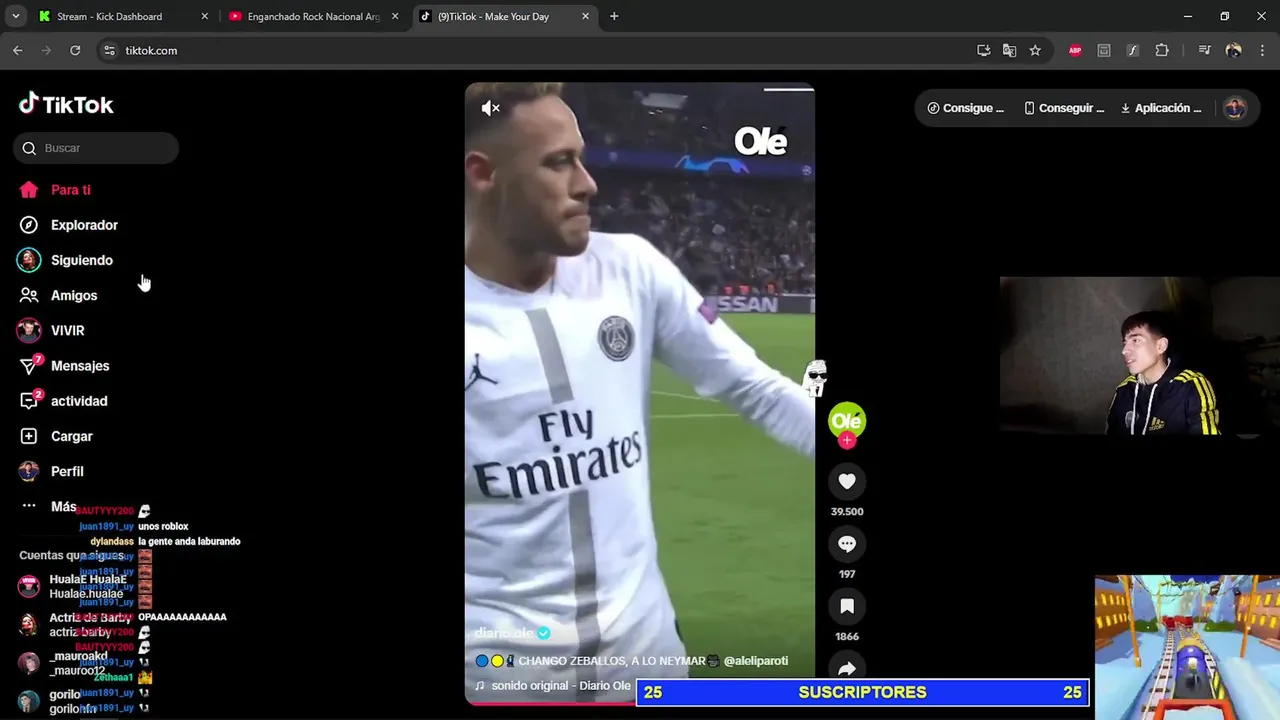Open the profile avatar in TikTok header
This screenshot has width=1280, height=720.
point(1235,108)
